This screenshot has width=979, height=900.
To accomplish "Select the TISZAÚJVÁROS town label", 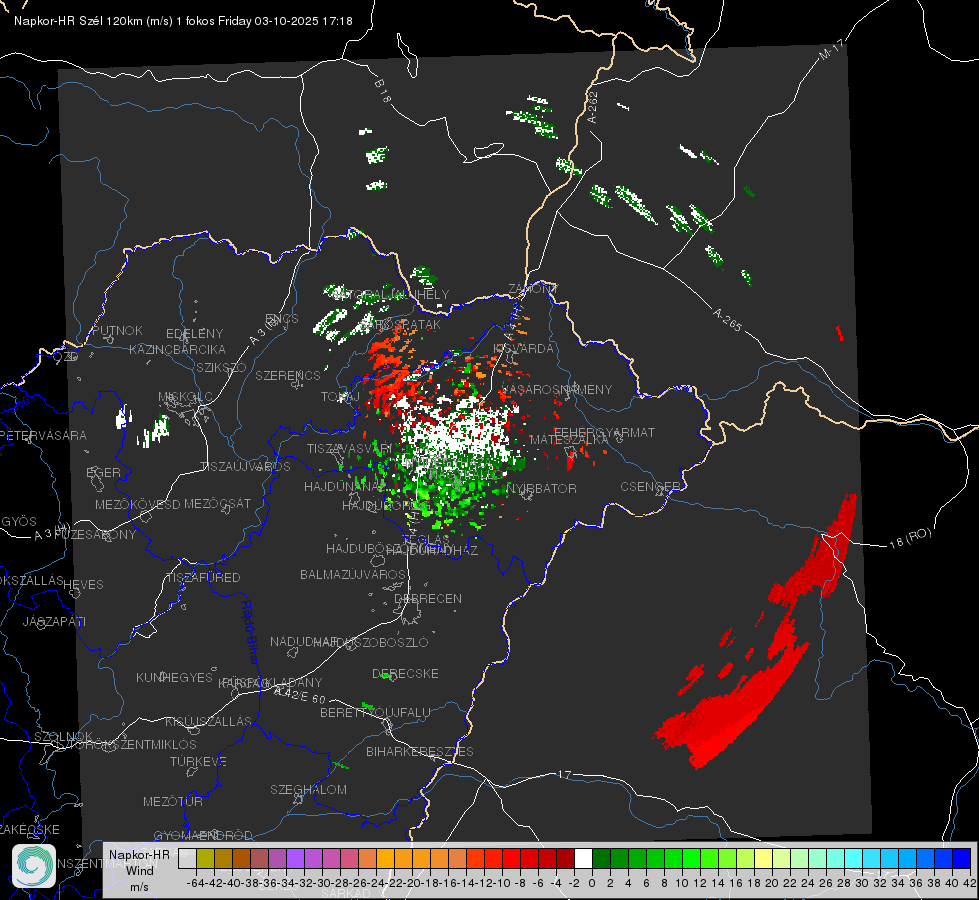I will coord(245,467).
